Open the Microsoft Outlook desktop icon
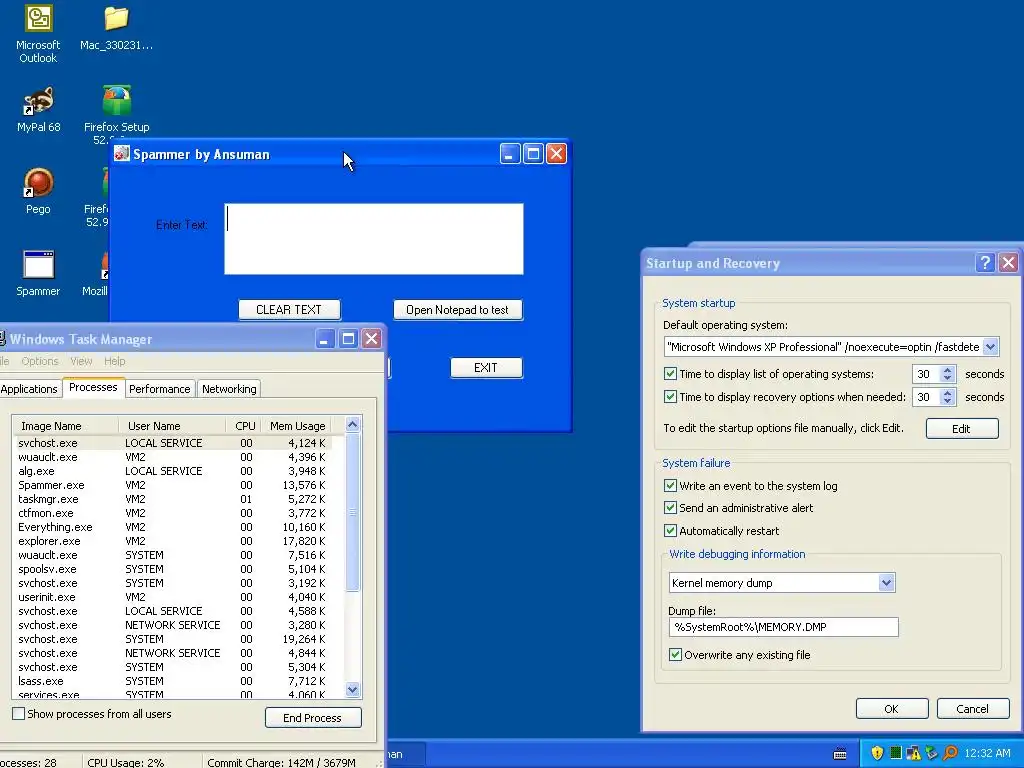This screenshot has width=1024, height=768. pos(38,34)
